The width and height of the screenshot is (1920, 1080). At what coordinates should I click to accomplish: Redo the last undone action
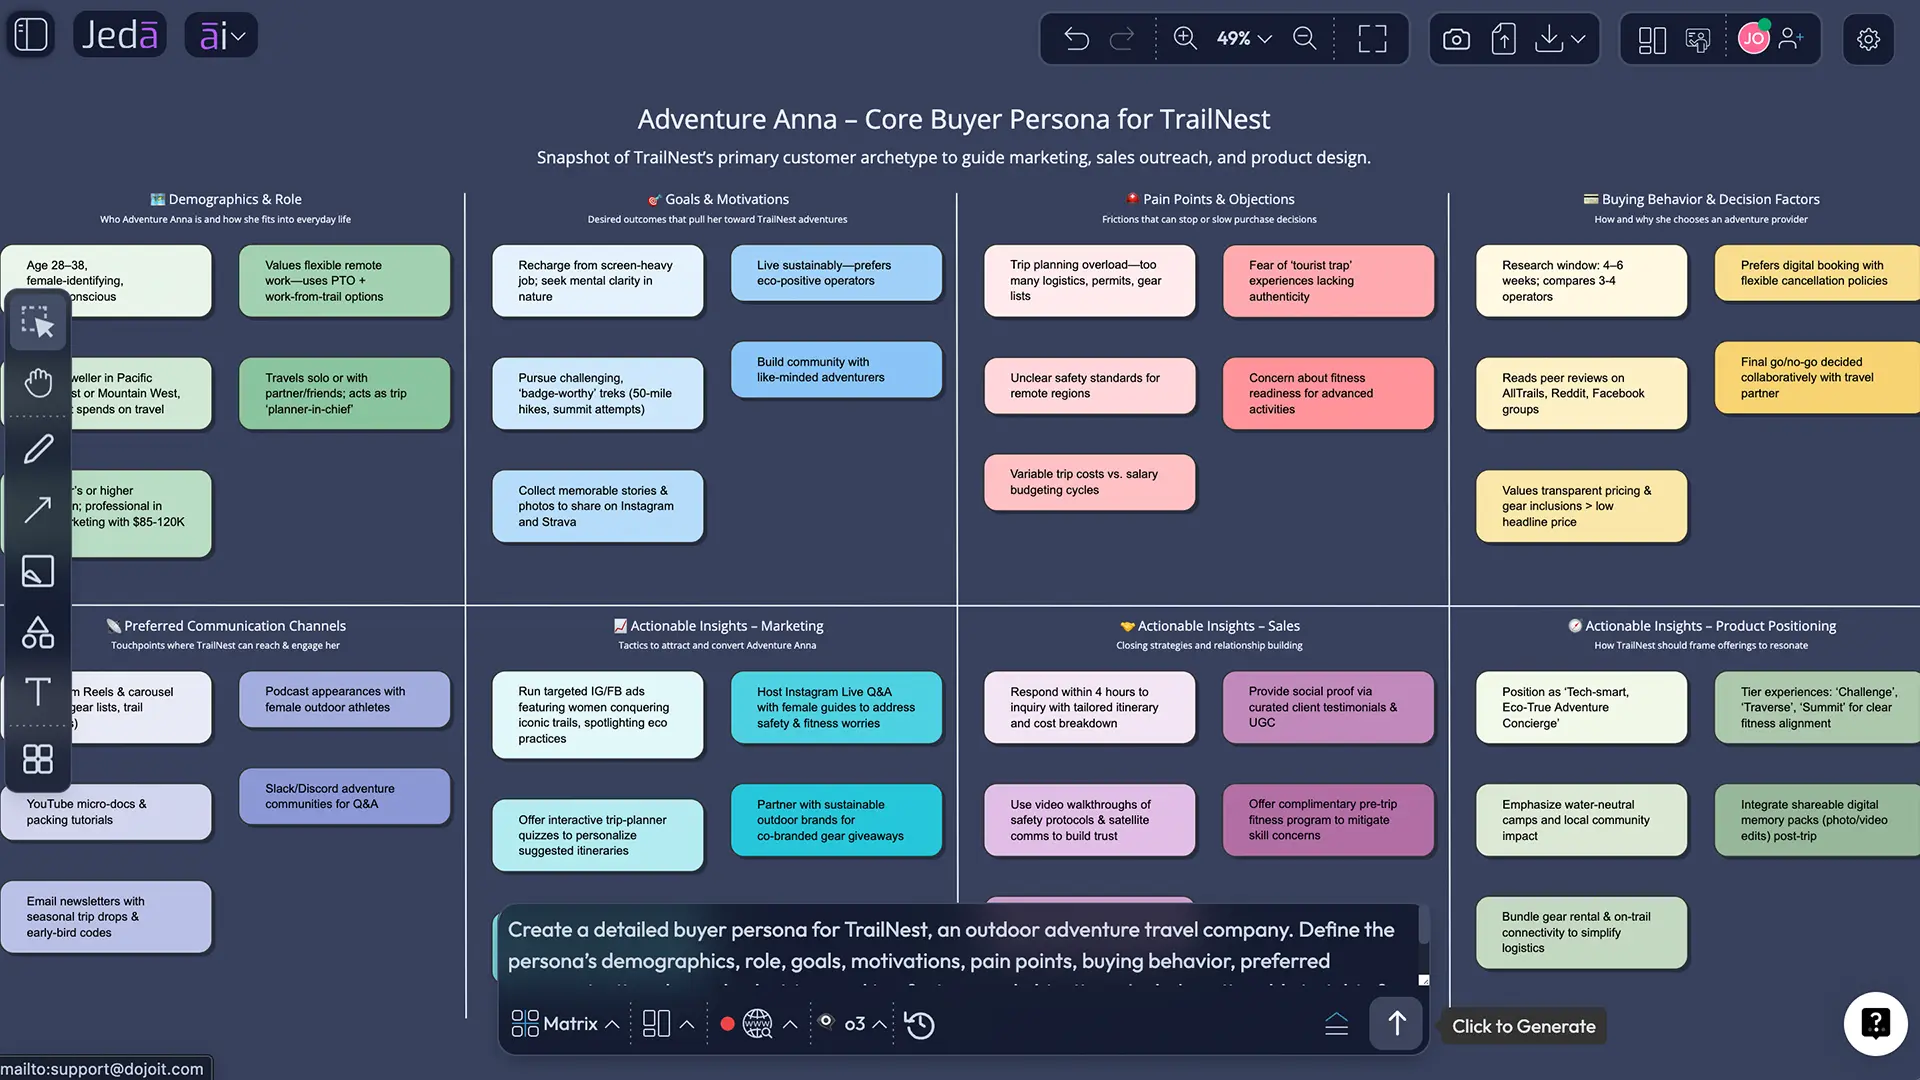[1122, 39]
